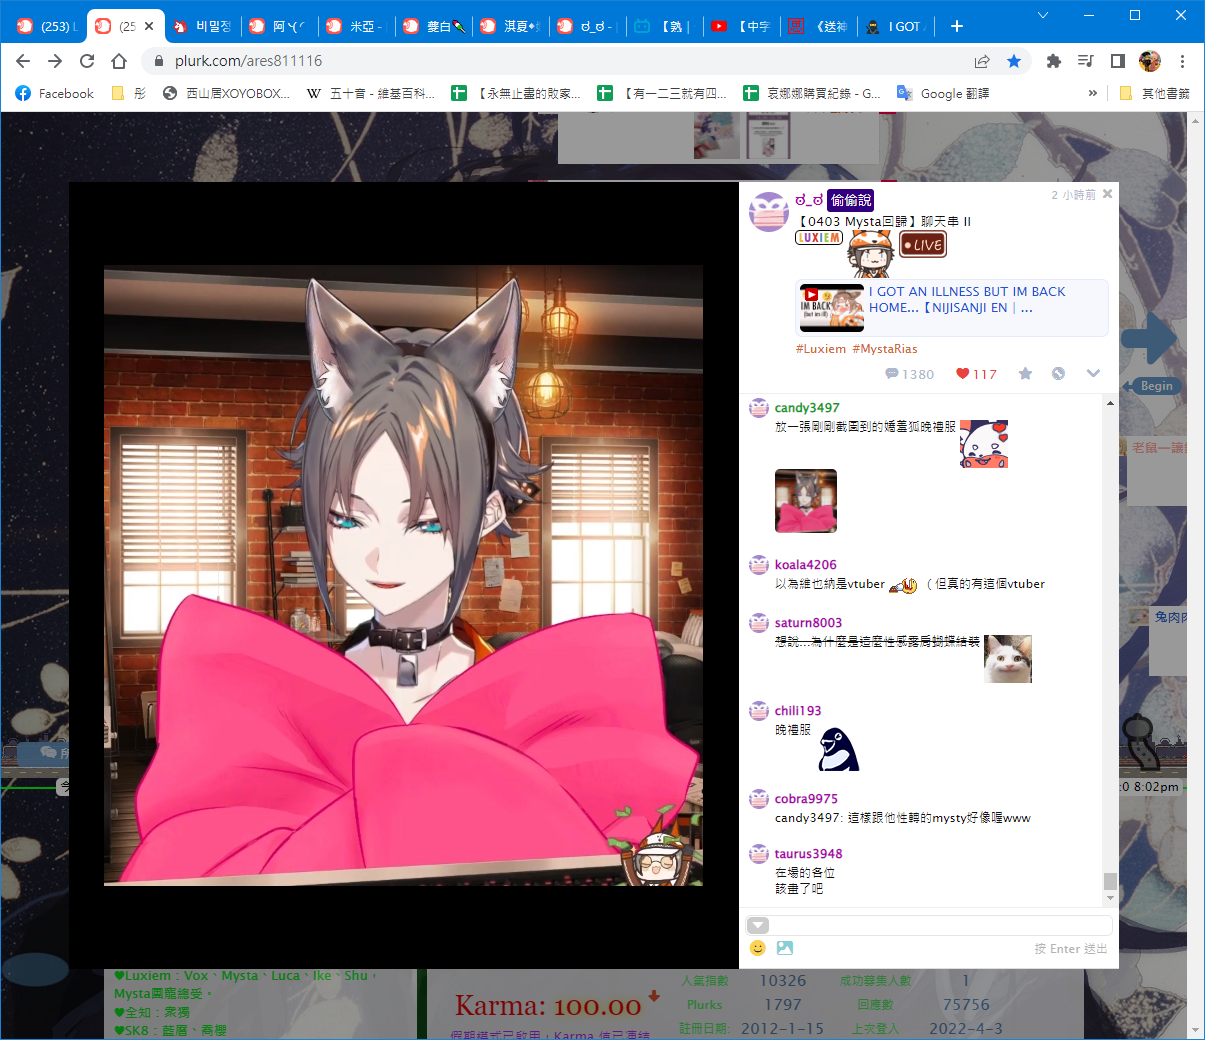Click the response text input field

click(x=940, y=925)
